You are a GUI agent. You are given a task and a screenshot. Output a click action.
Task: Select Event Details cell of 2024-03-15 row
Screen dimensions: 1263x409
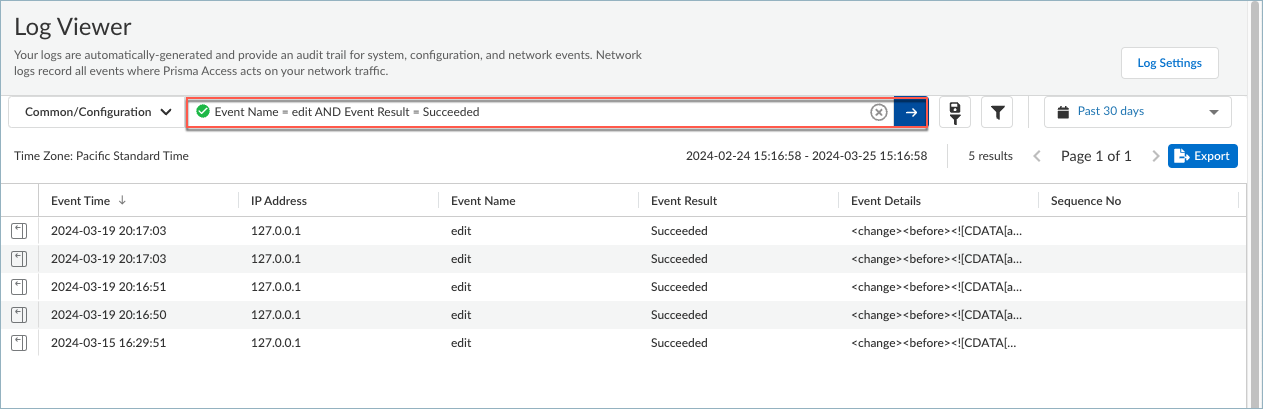click(936, 343)
